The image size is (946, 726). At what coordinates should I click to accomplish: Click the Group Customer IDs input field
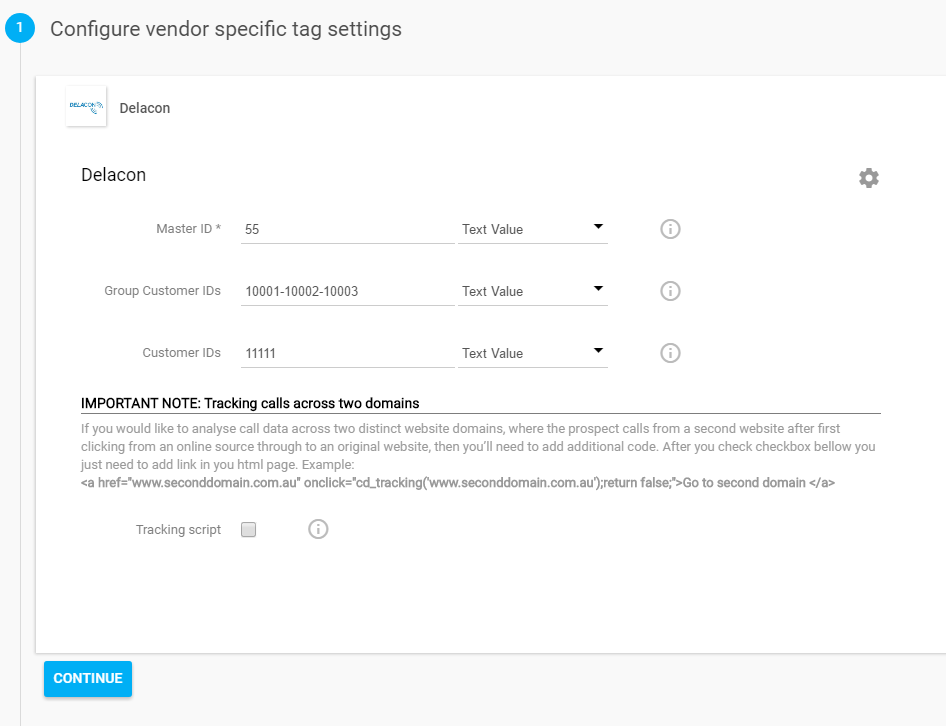[x=348, y=291]
